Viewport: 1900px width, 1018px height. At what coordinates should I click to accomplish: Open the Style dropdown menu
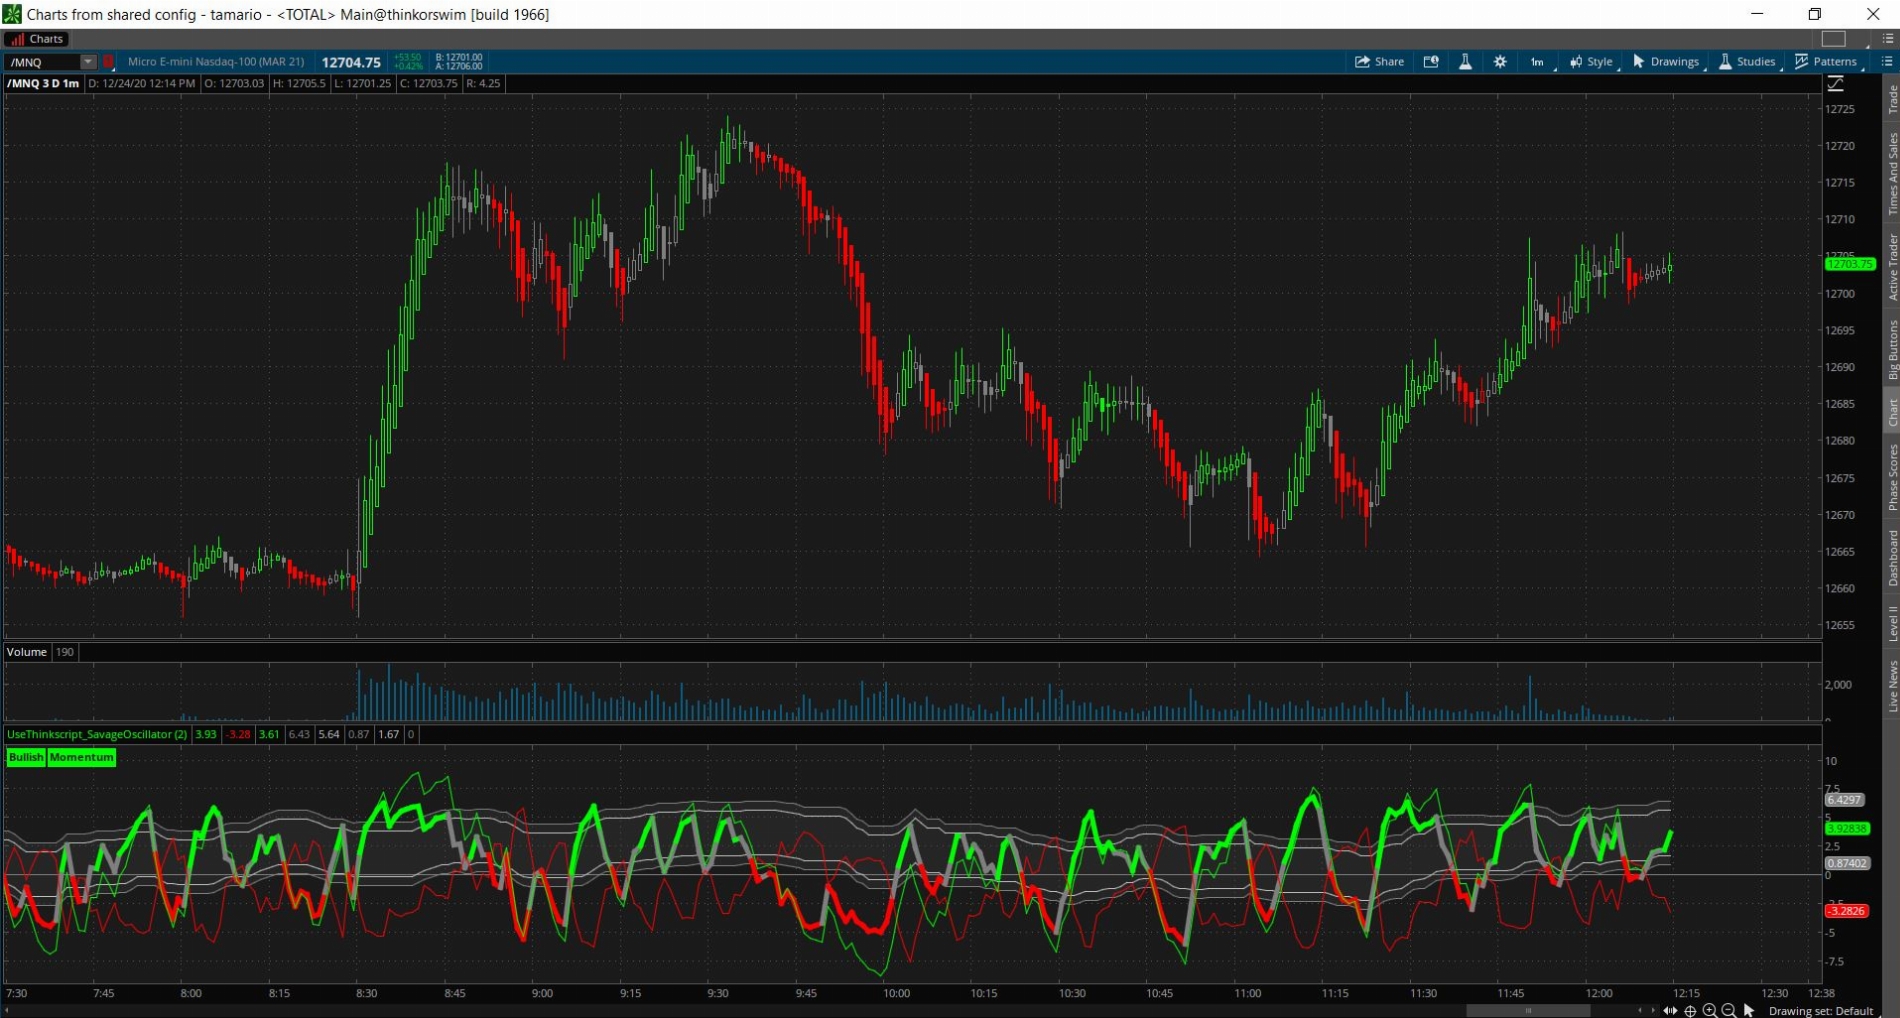(1591, 62)
